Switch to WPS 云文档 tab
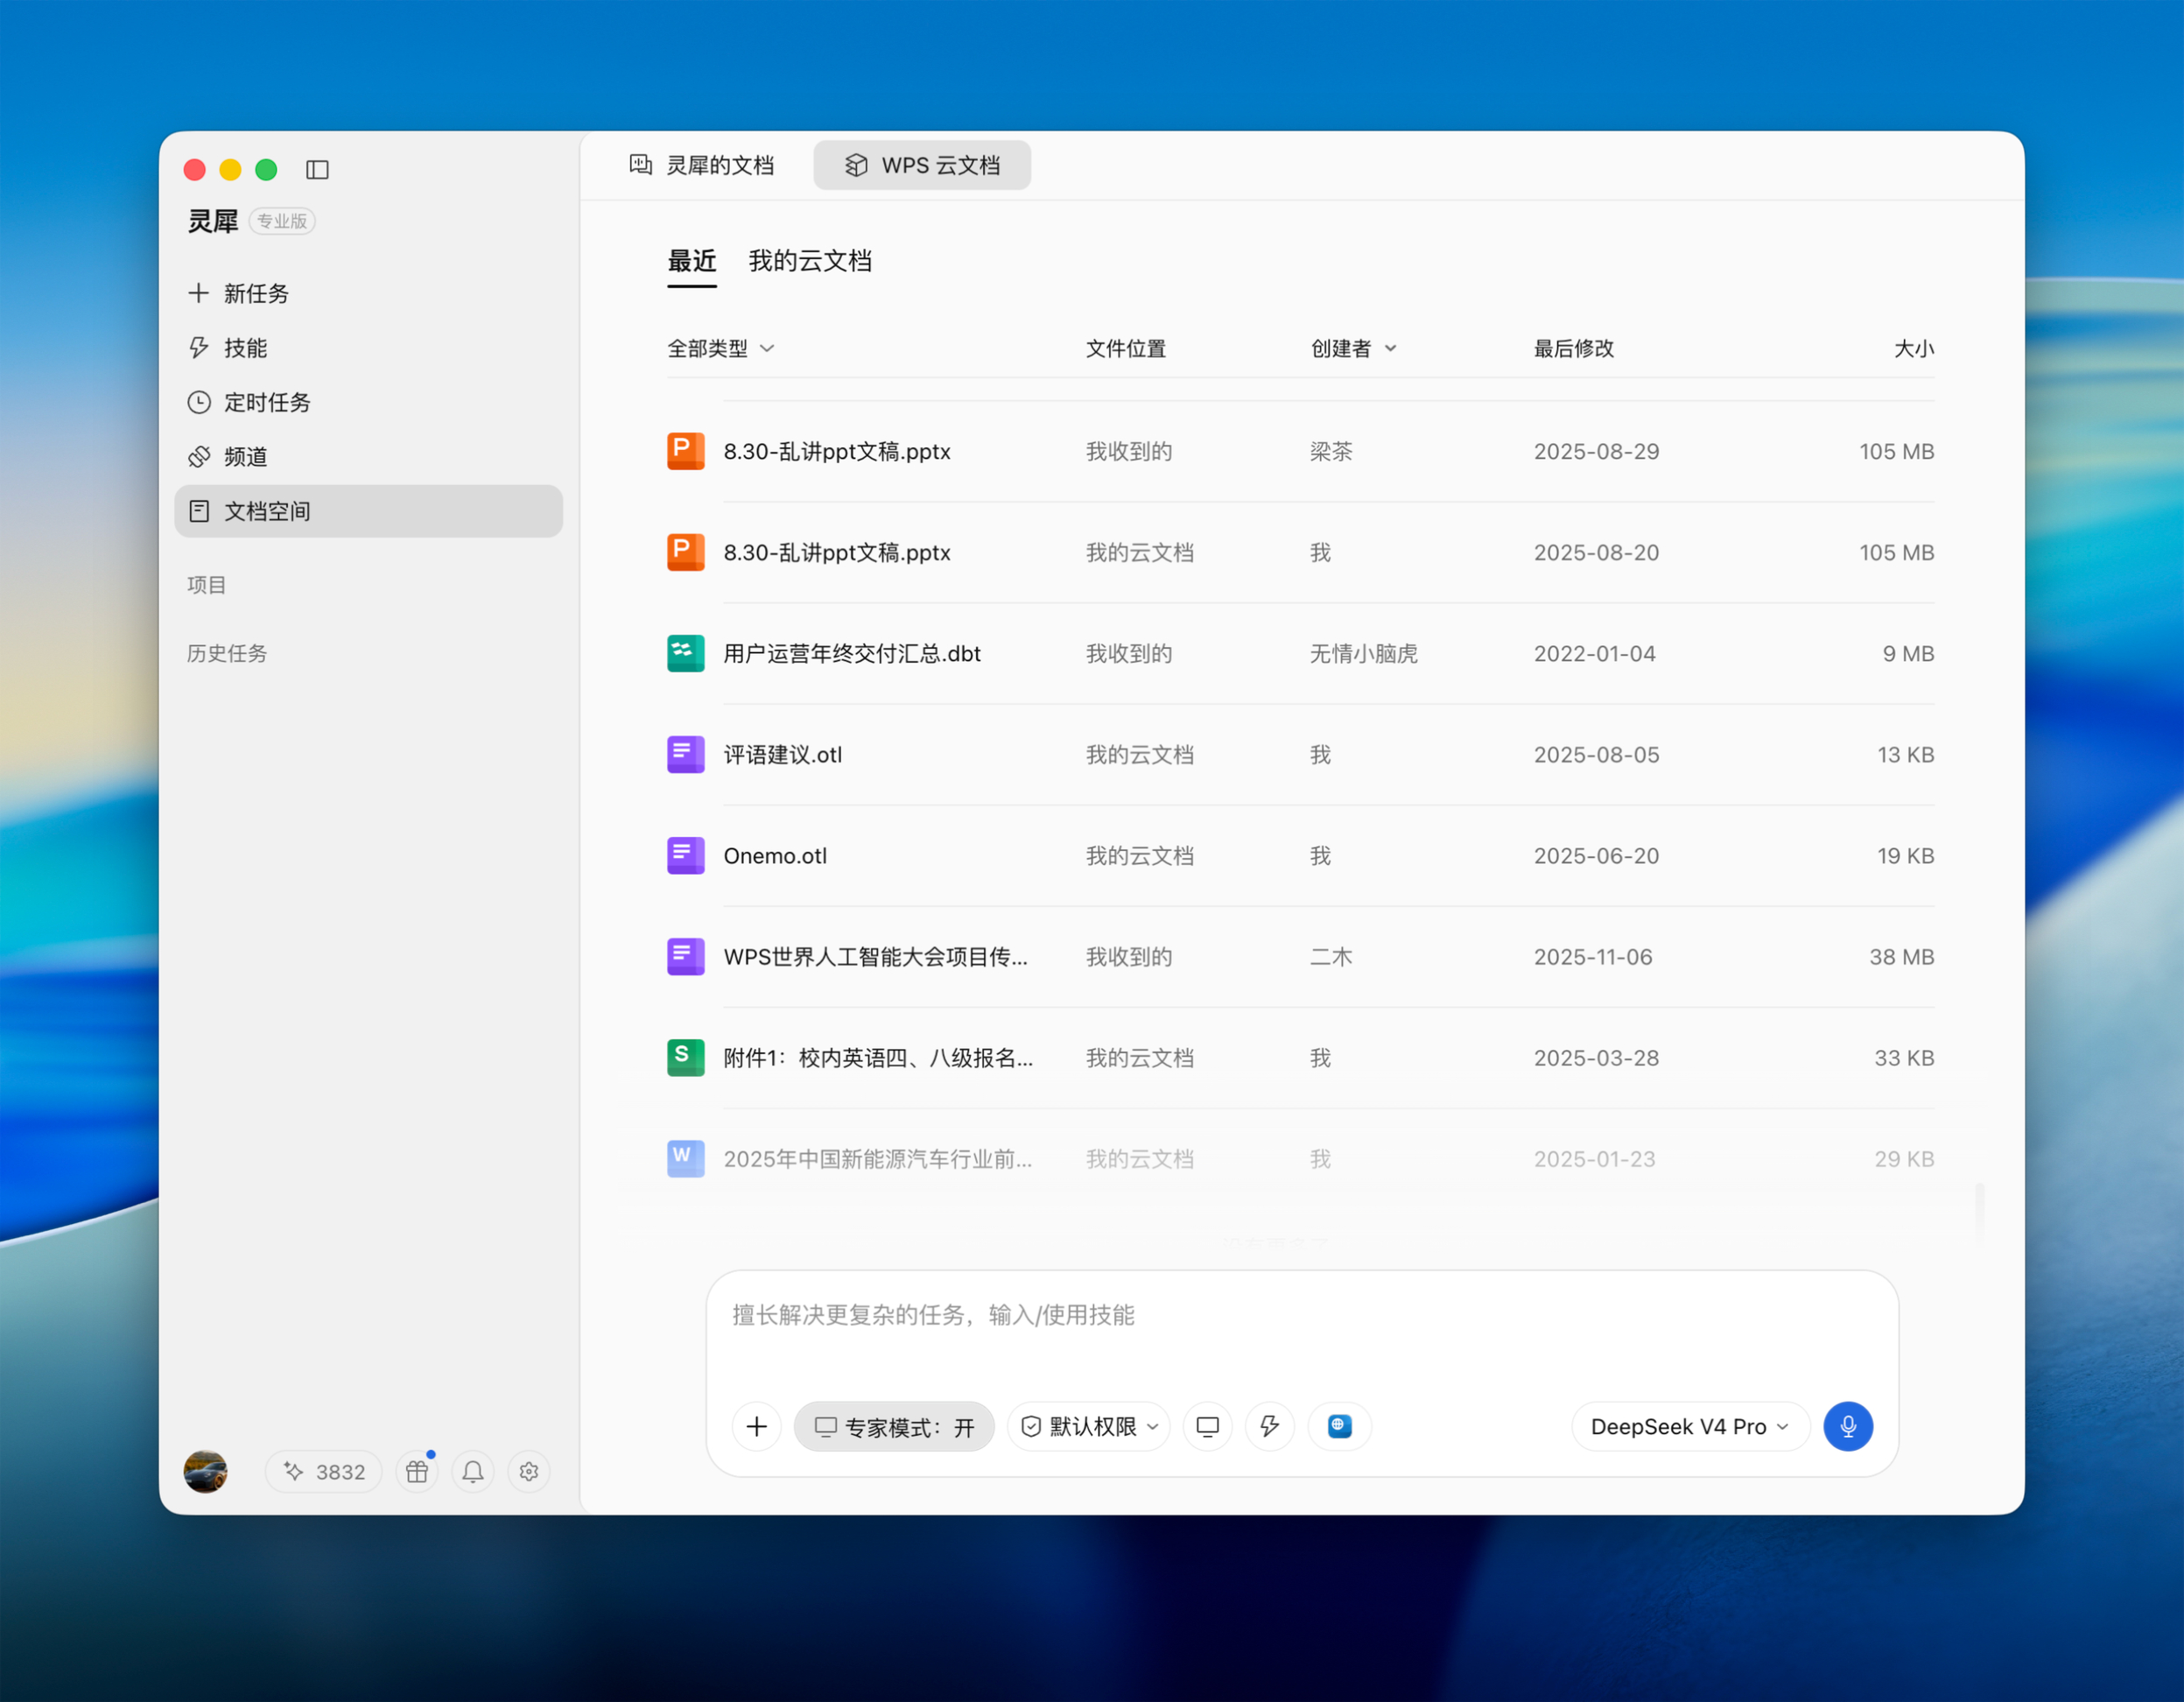Screen dimensions: 2184x1702 922,165
